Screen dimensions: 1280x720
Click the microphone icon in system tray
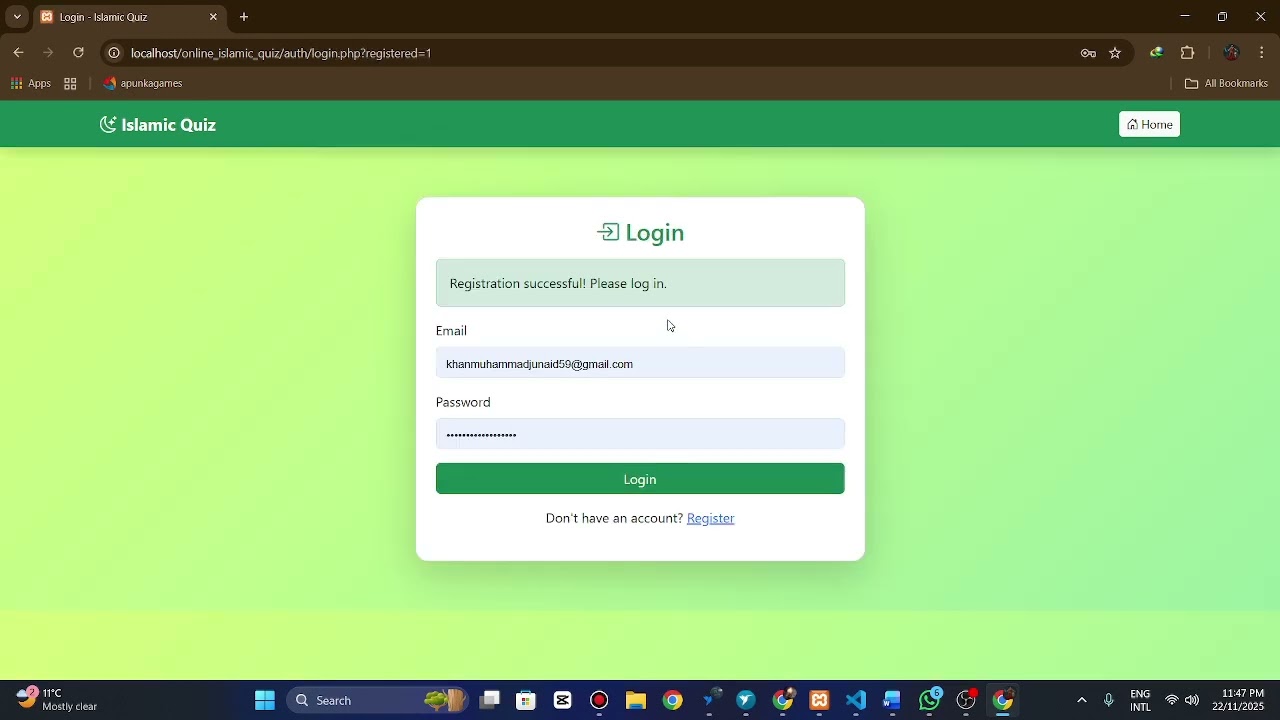pos(1108,700)
